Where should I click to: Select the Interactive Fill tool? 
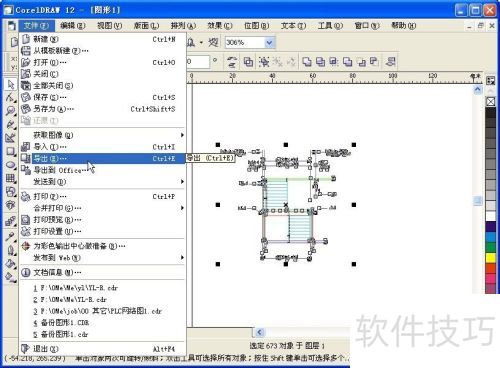coord(10,277)
